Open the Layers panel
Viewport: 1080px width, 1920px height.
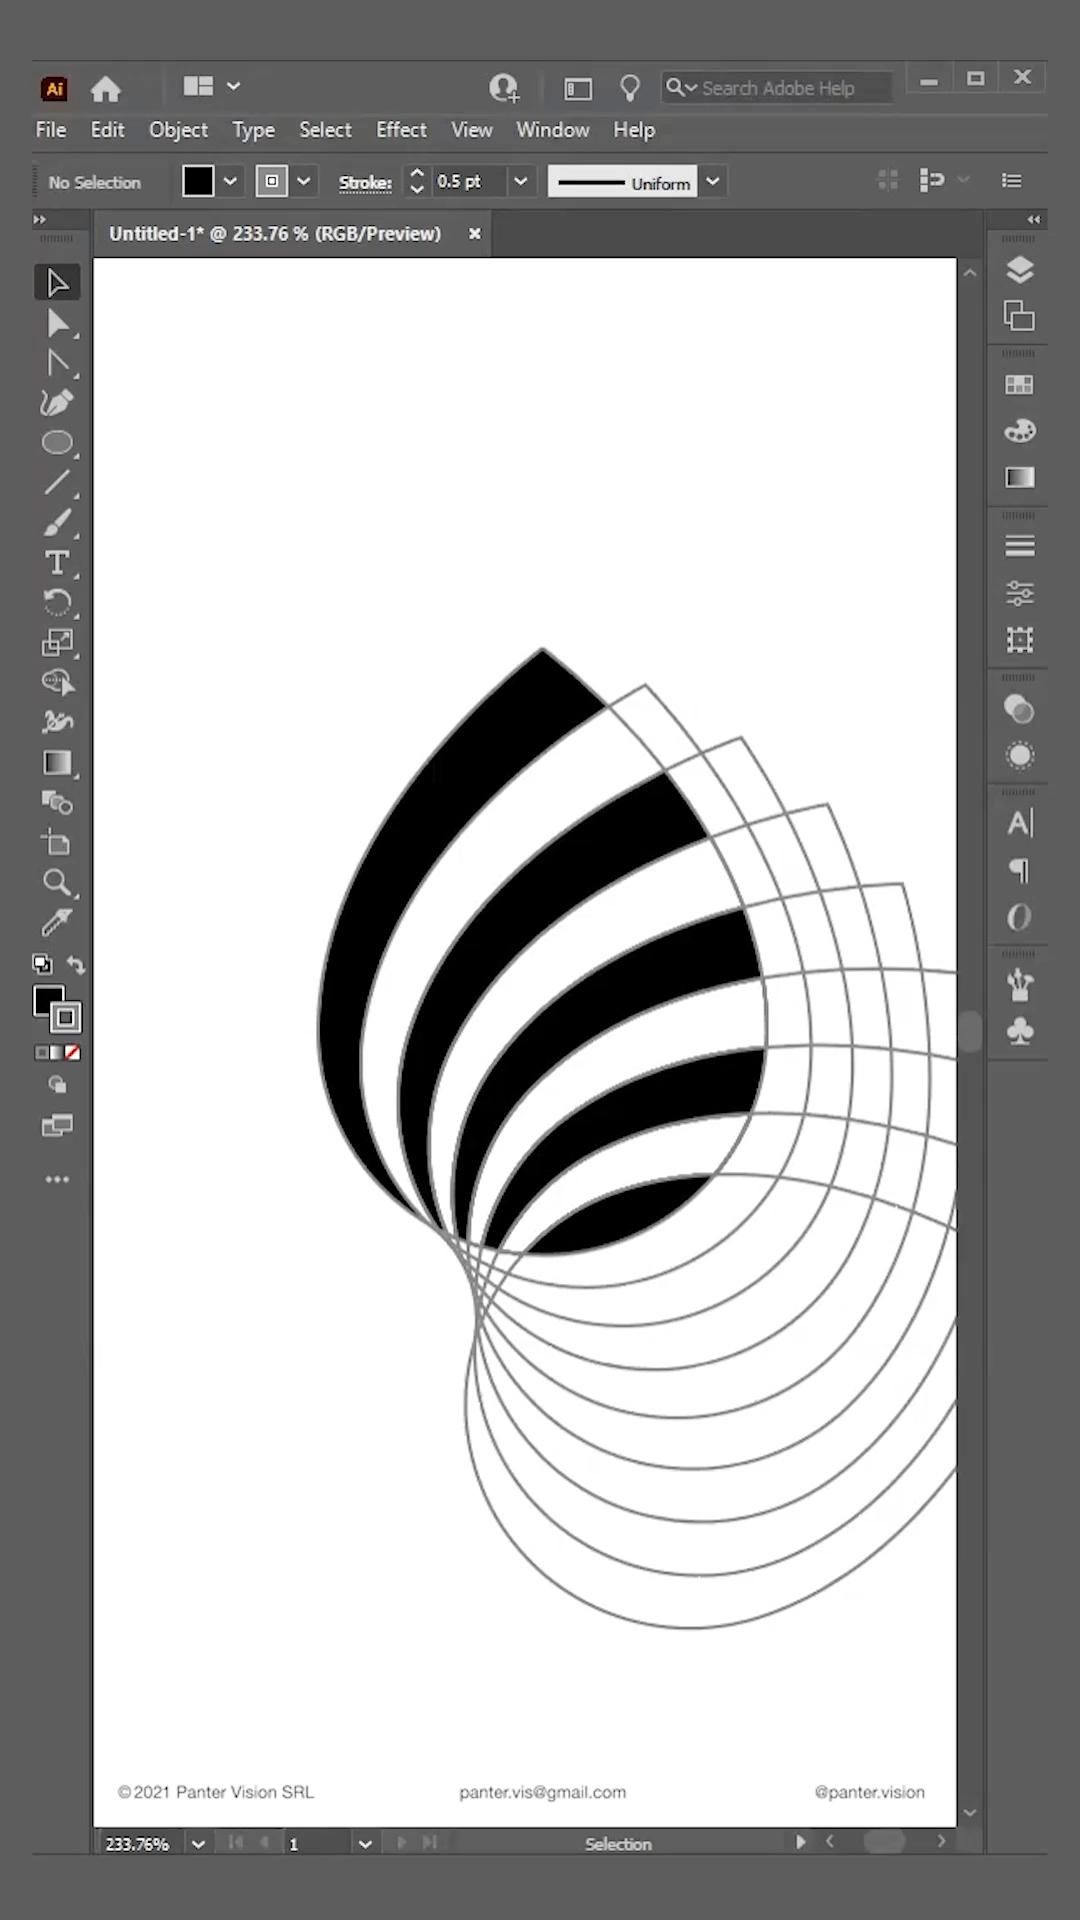coord(1019,270)
